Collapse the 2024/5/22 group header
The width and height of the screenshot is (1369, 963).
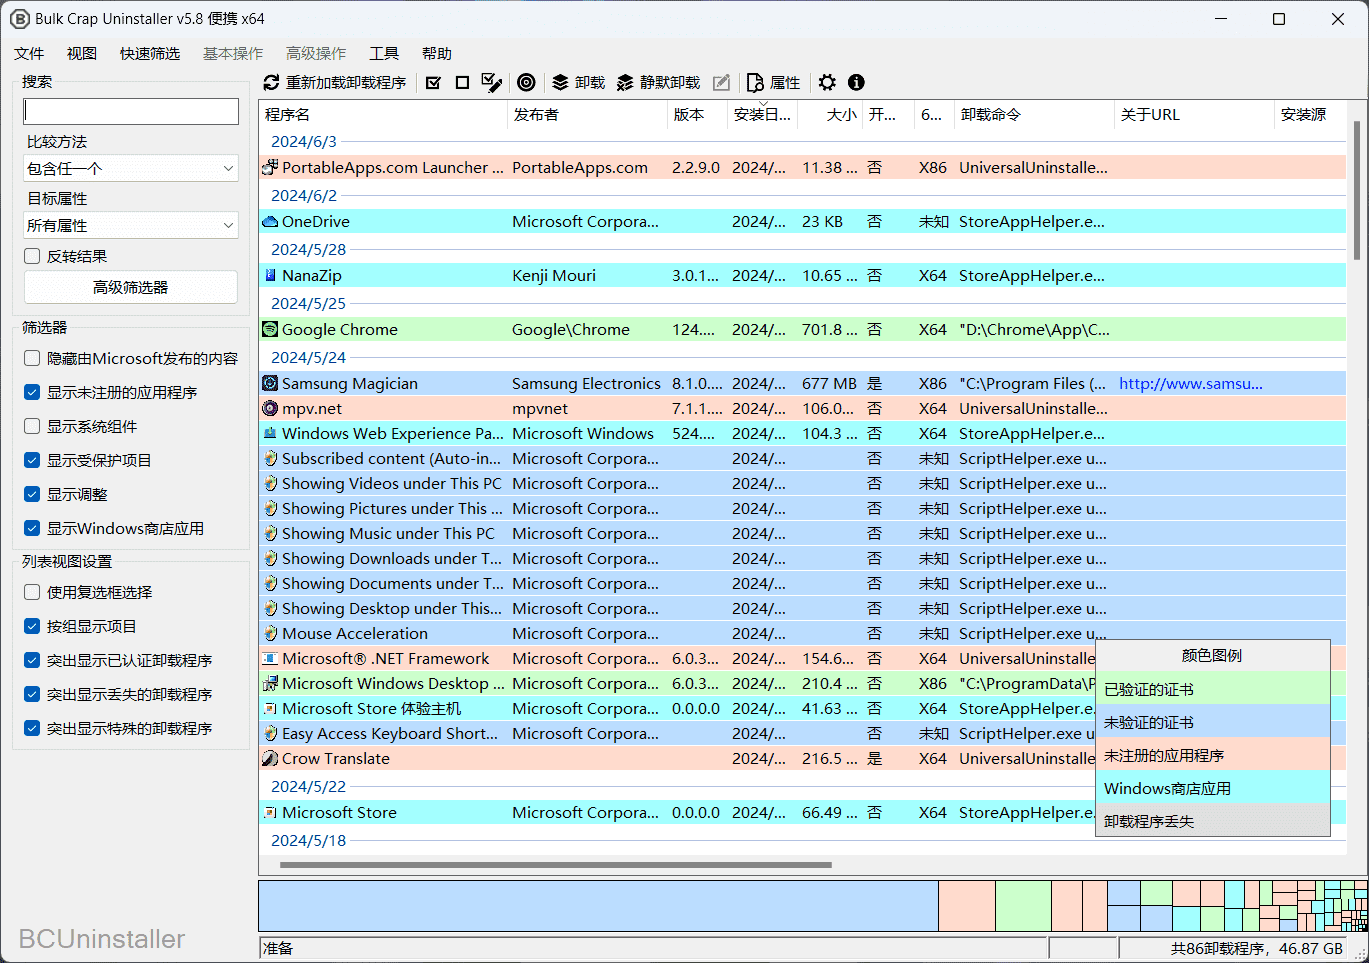coord(308,786)
